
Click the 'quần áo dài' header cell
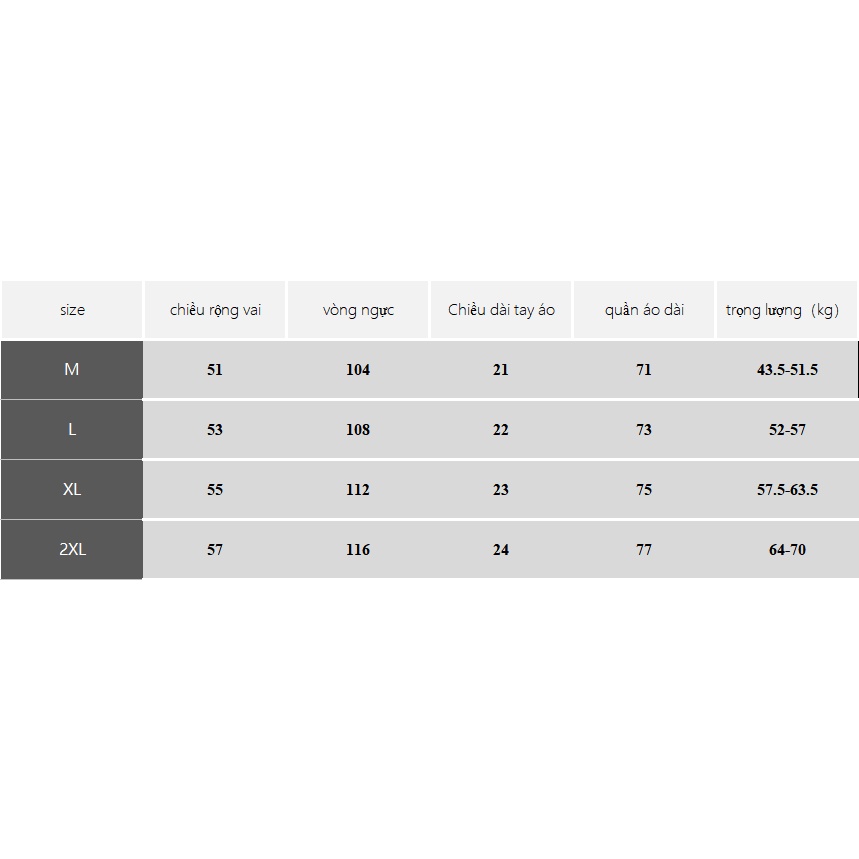pos(644,310)
